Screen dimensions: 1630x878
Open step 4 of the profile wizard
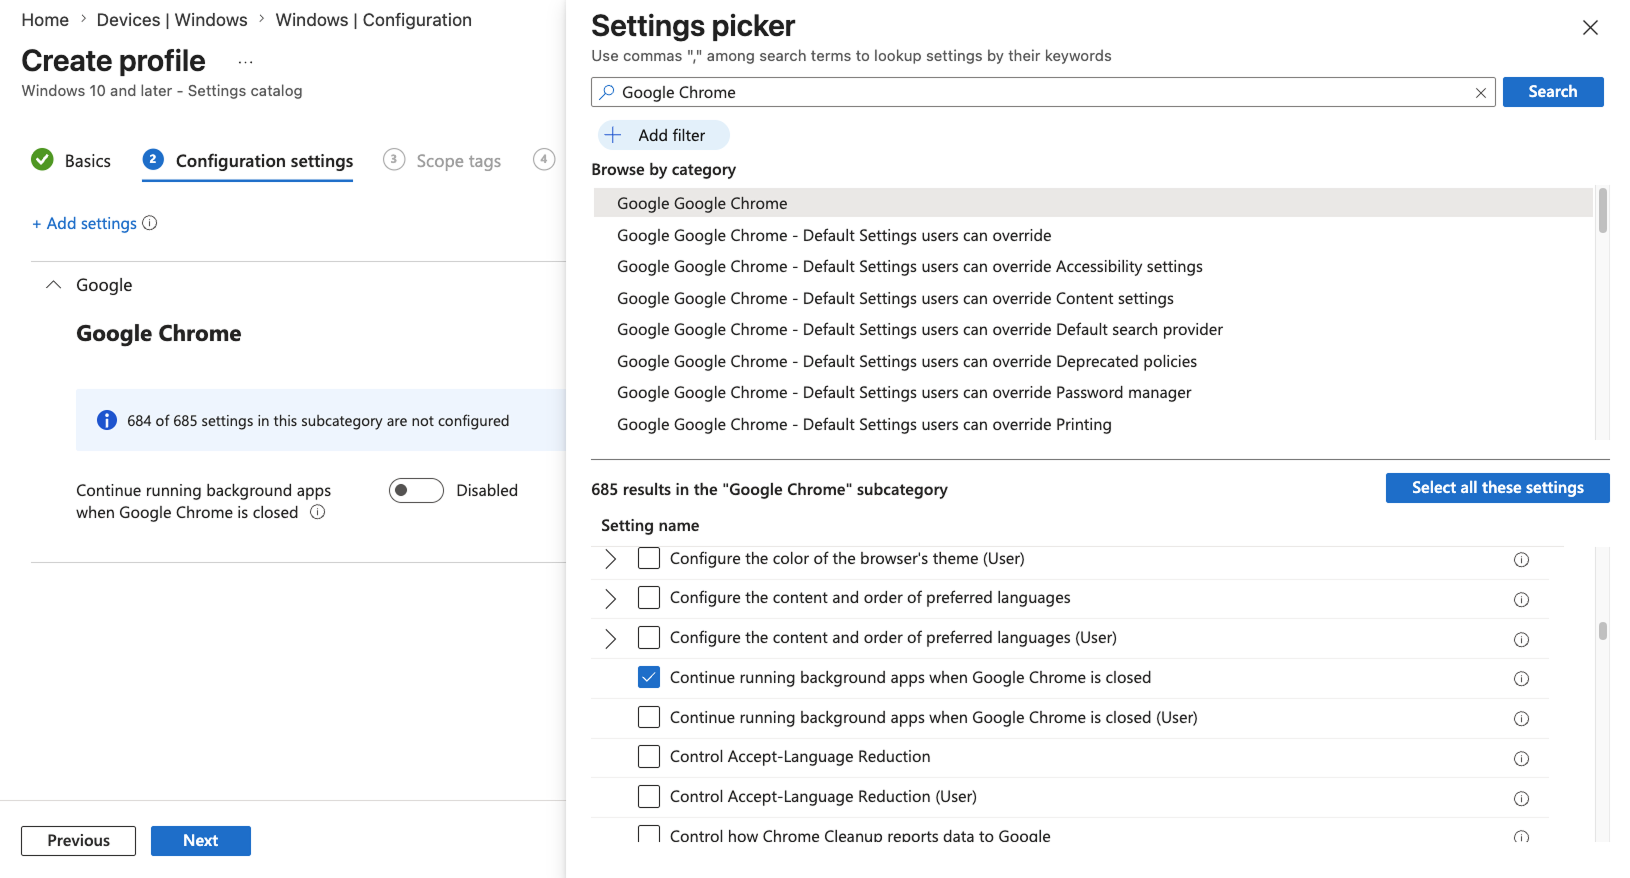point(544,159)
